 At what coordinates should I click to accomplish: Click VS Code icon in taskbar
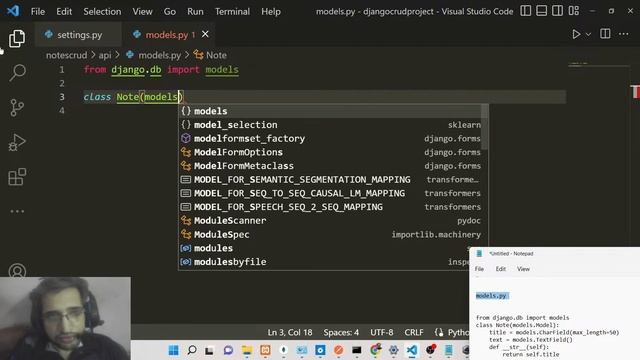tap(412, 350)
